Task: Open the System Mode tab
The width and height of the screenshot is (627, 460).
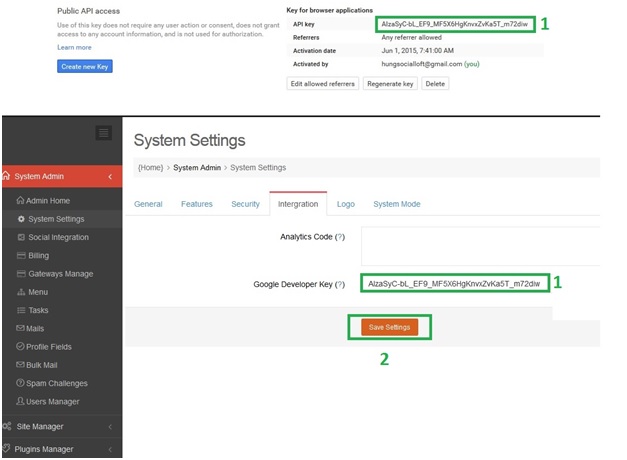Action: (396, 204)
